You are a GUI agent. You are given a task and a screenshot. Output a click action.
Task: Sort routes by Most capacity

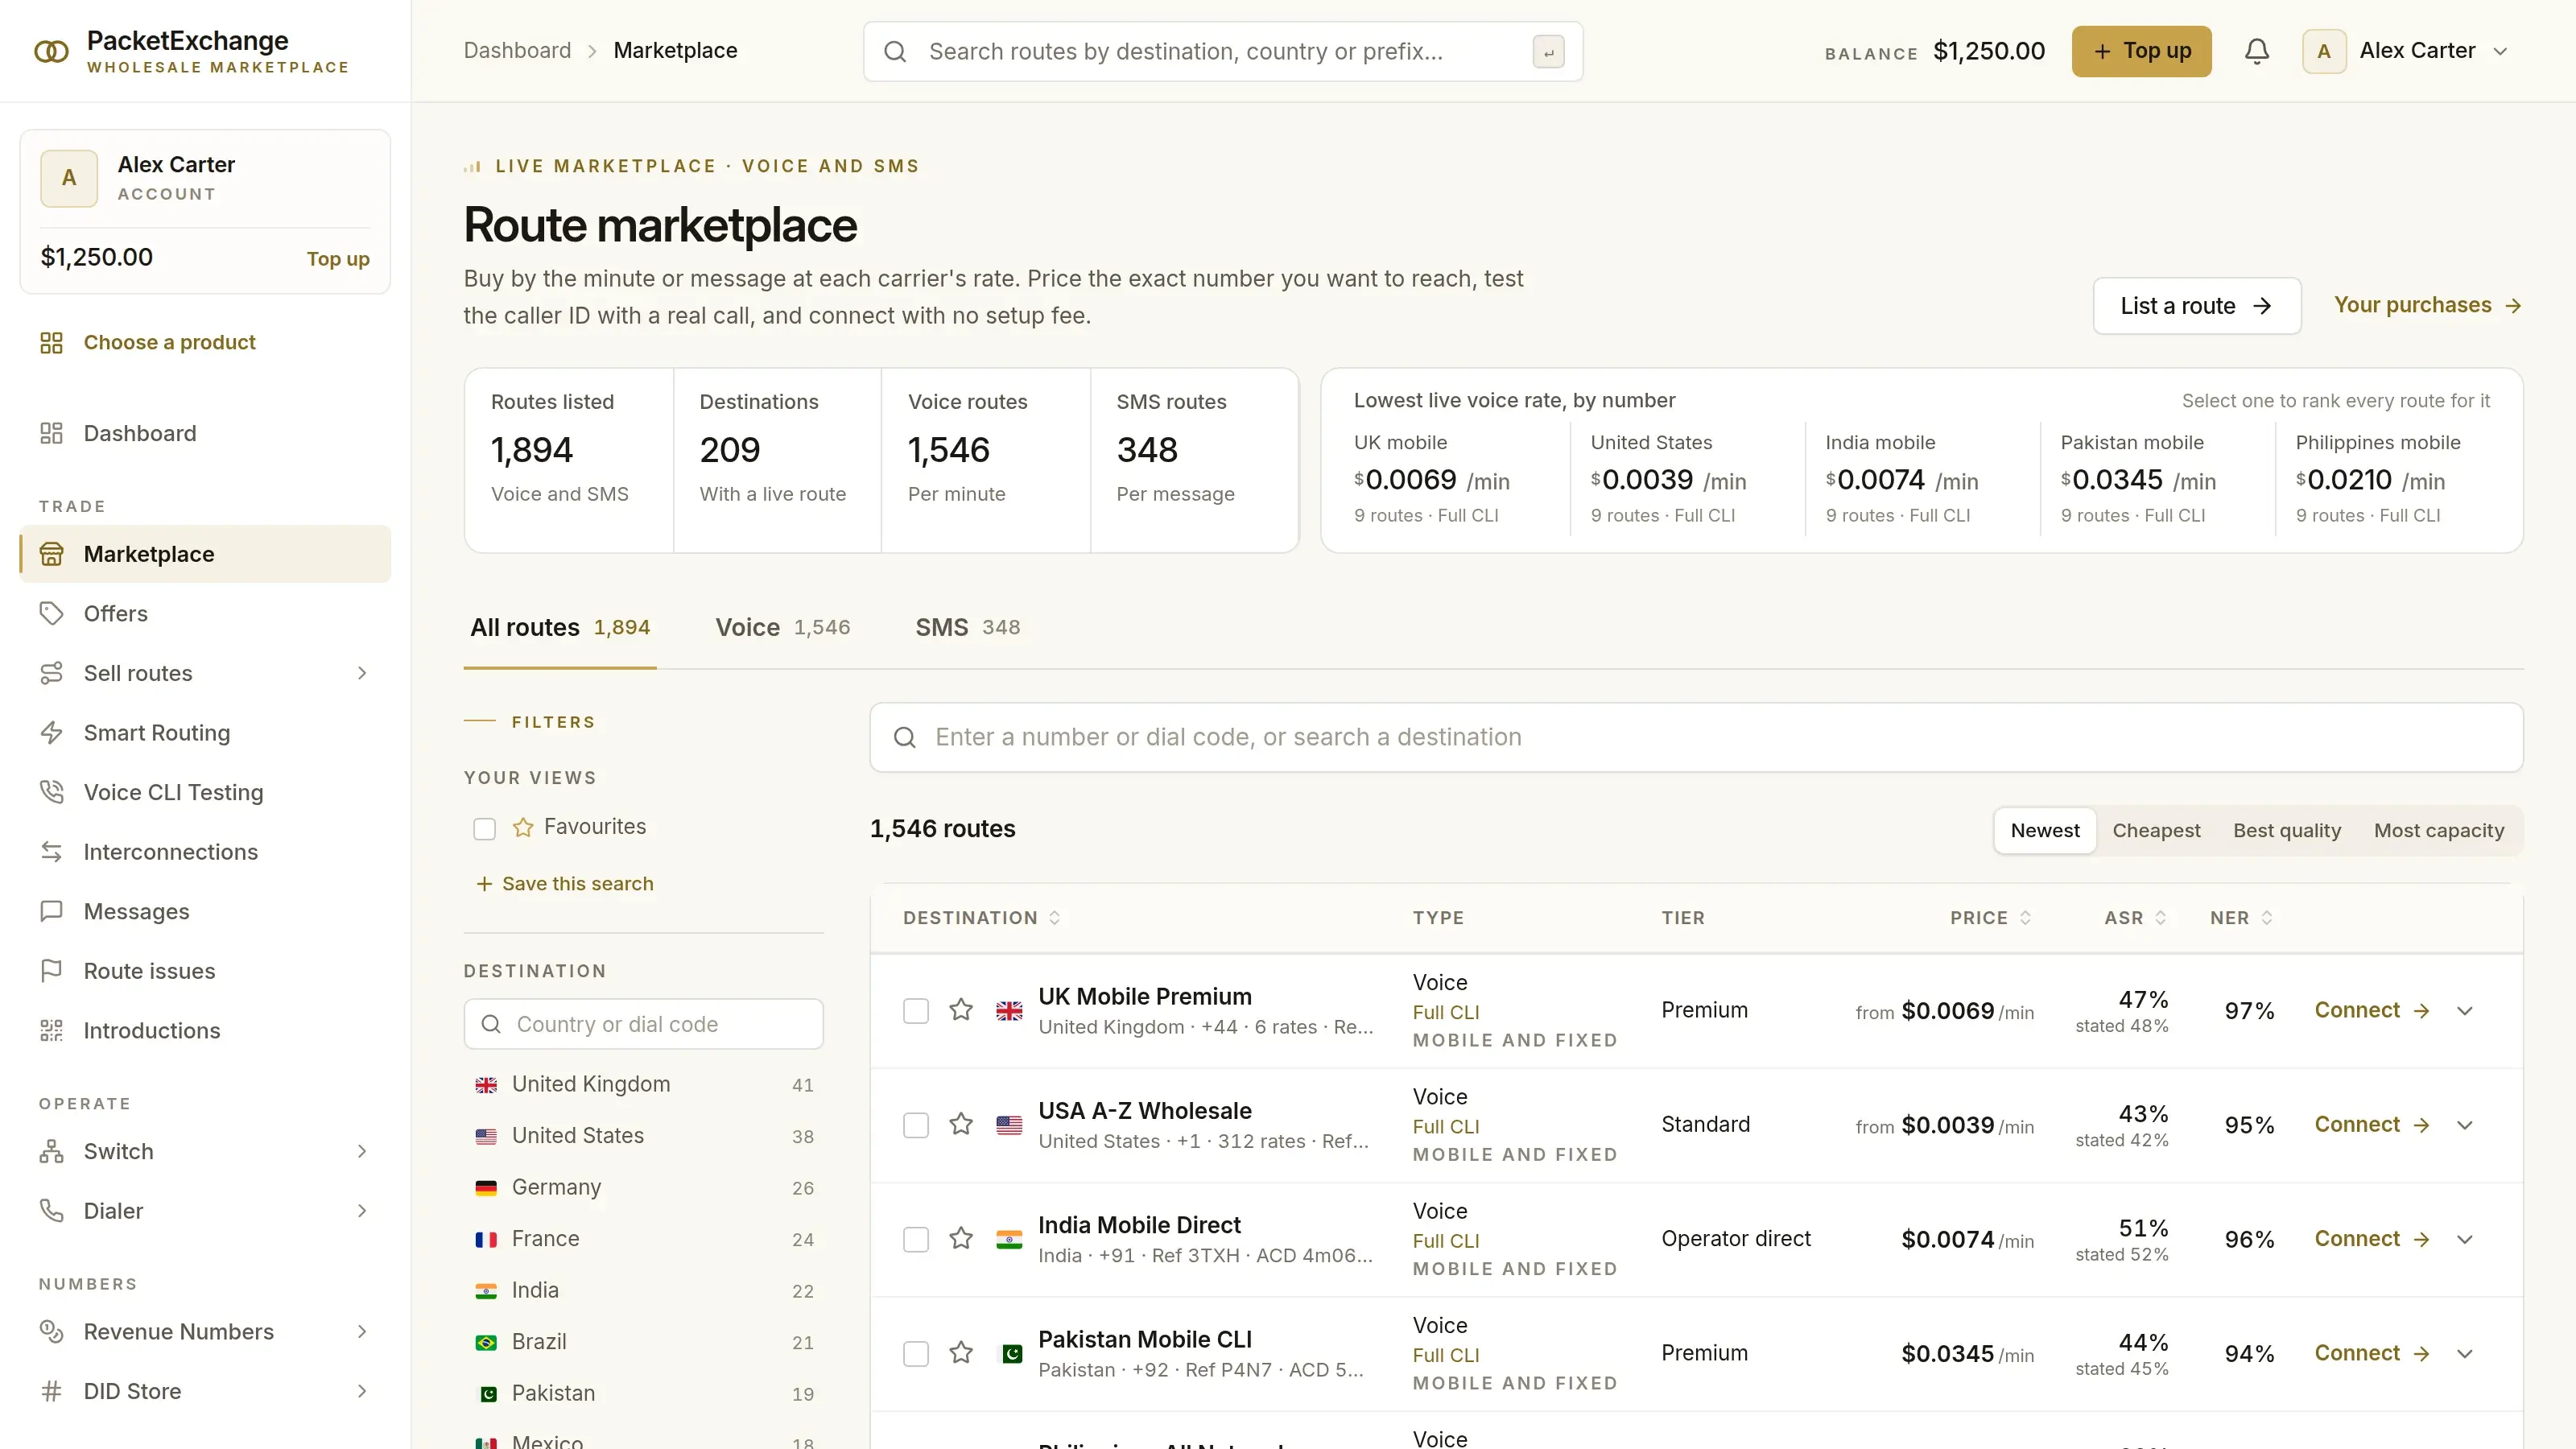click(x=2438, y=831)
